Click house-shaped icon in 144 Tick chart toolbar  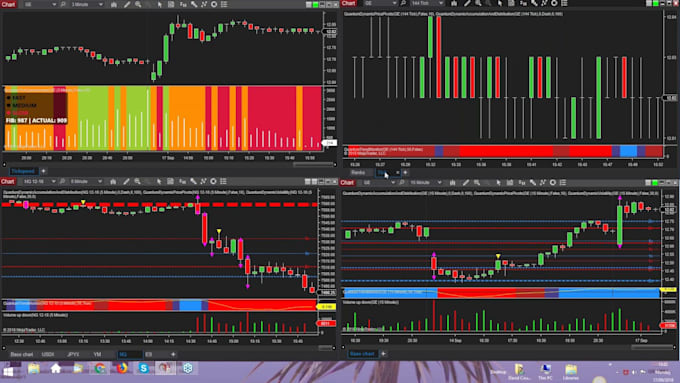[x=454, y=3]
